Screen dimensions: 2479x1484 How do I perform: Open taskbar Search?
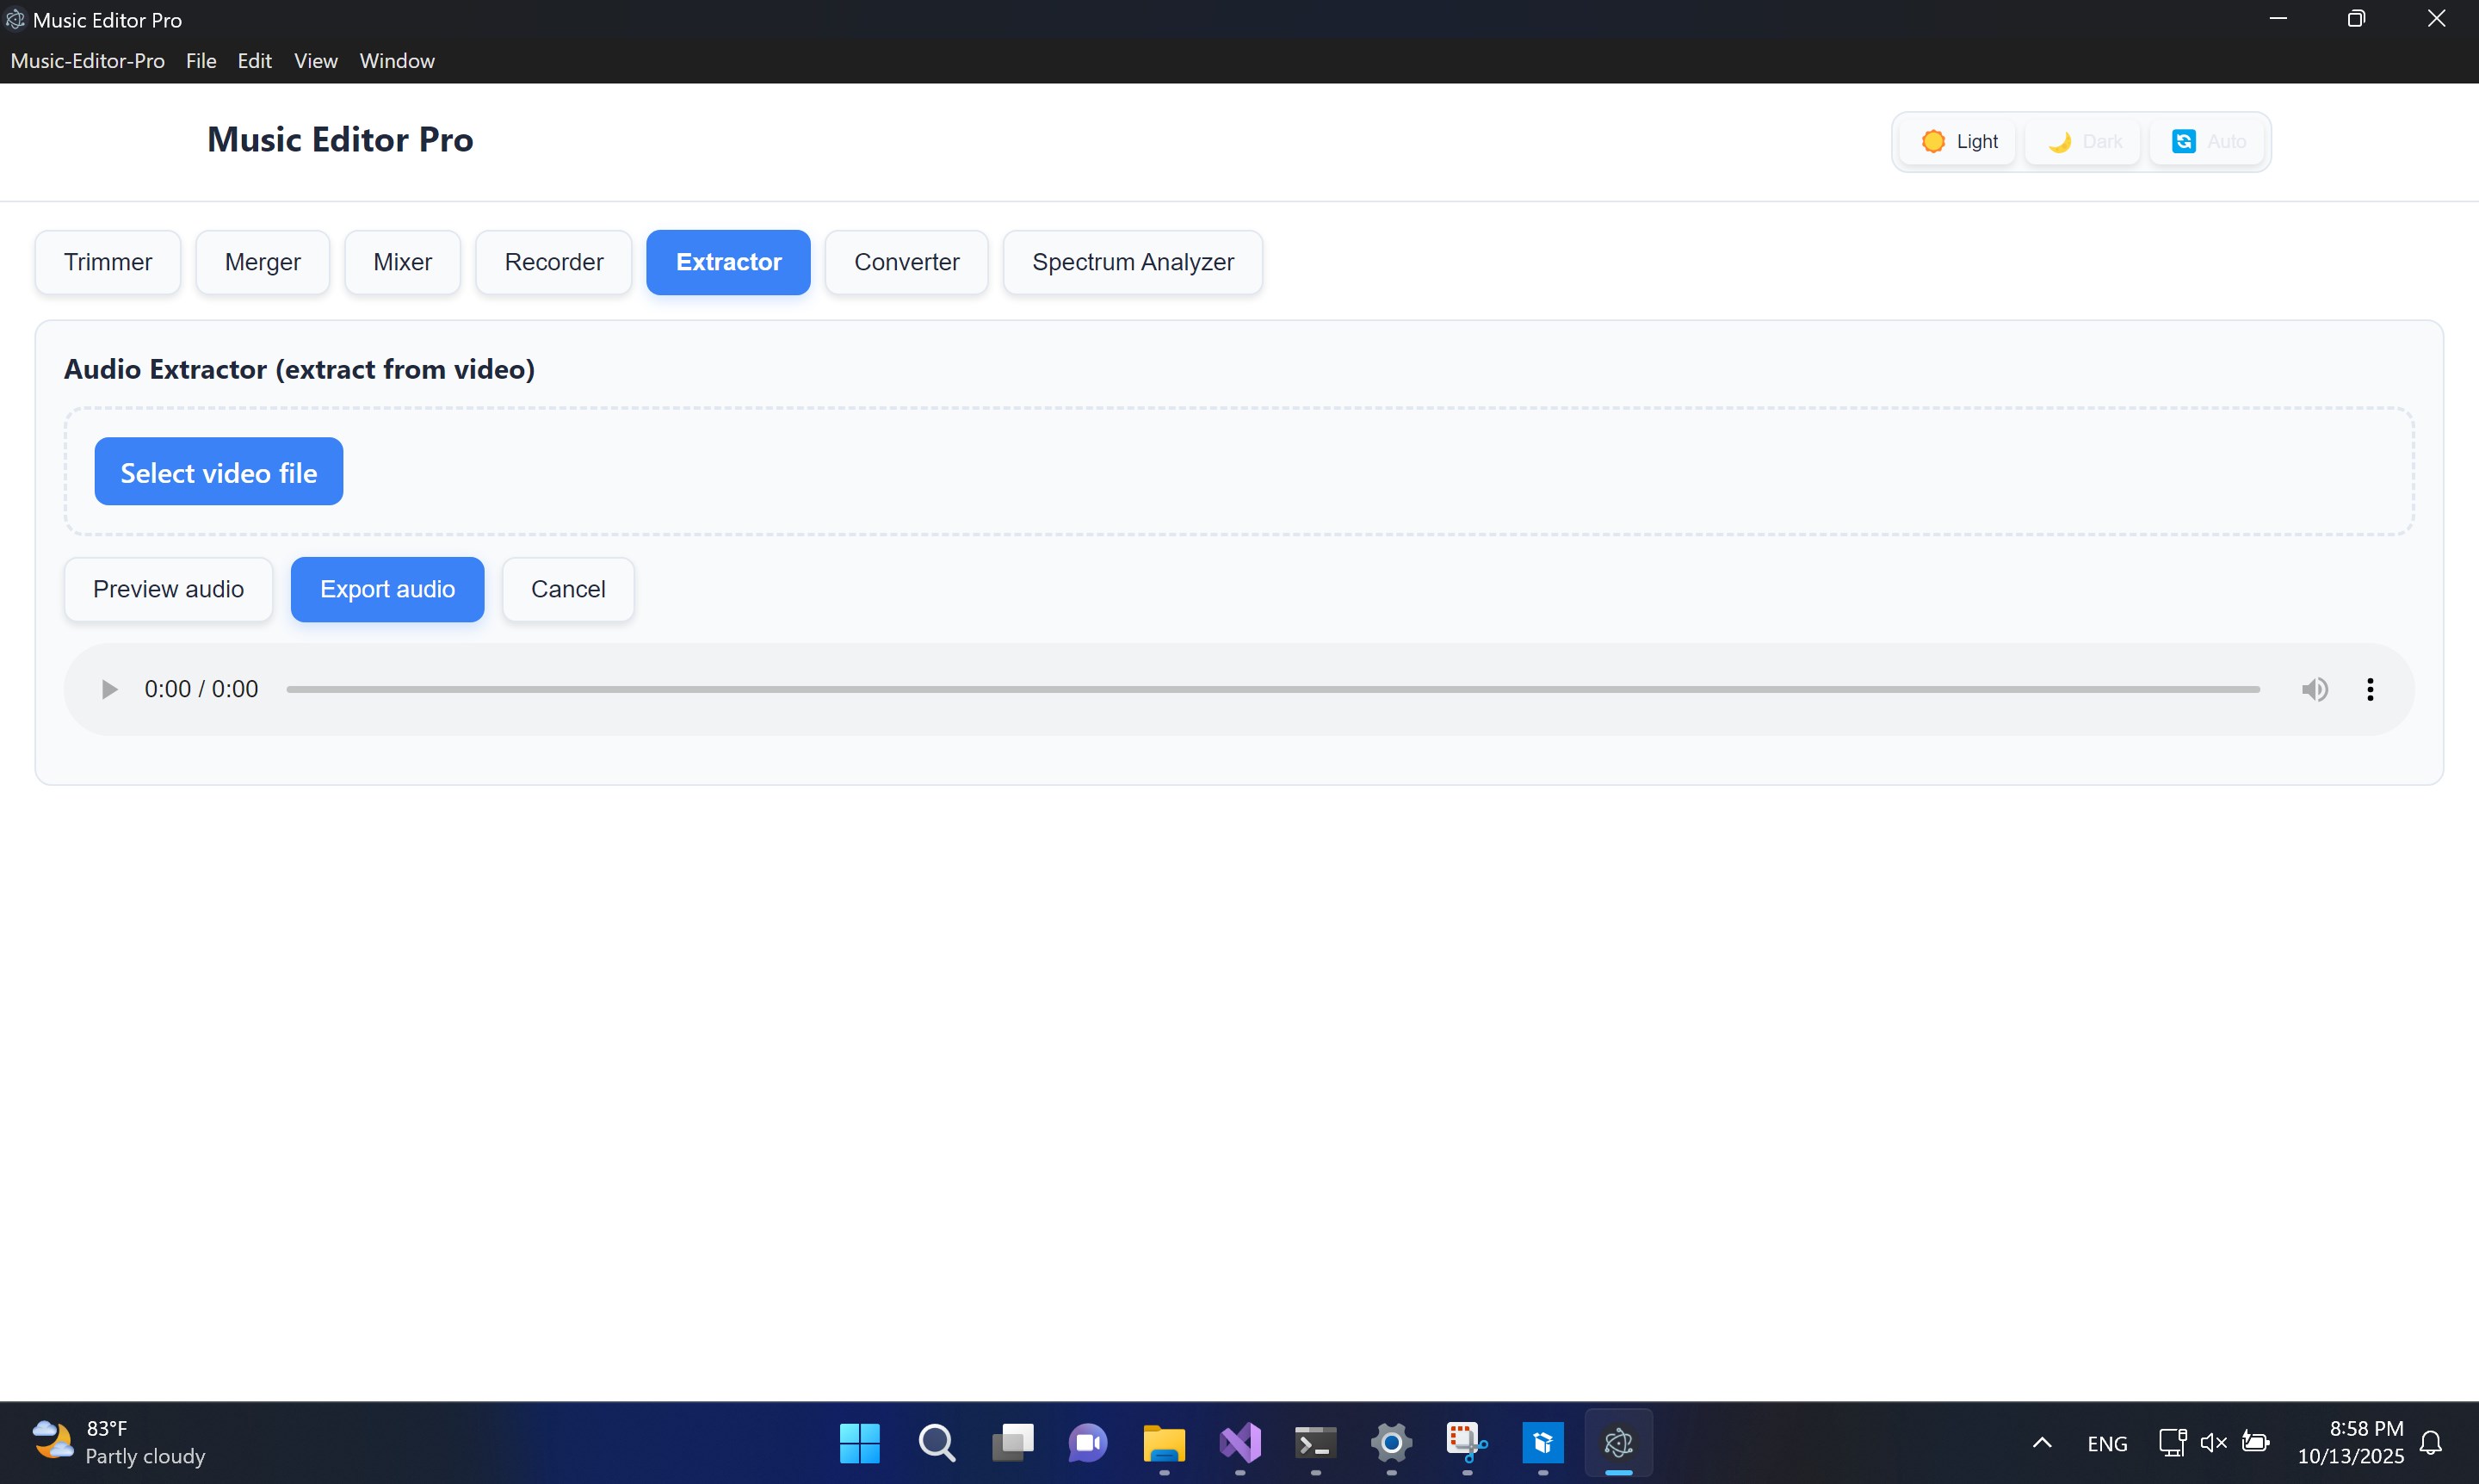936,1443
